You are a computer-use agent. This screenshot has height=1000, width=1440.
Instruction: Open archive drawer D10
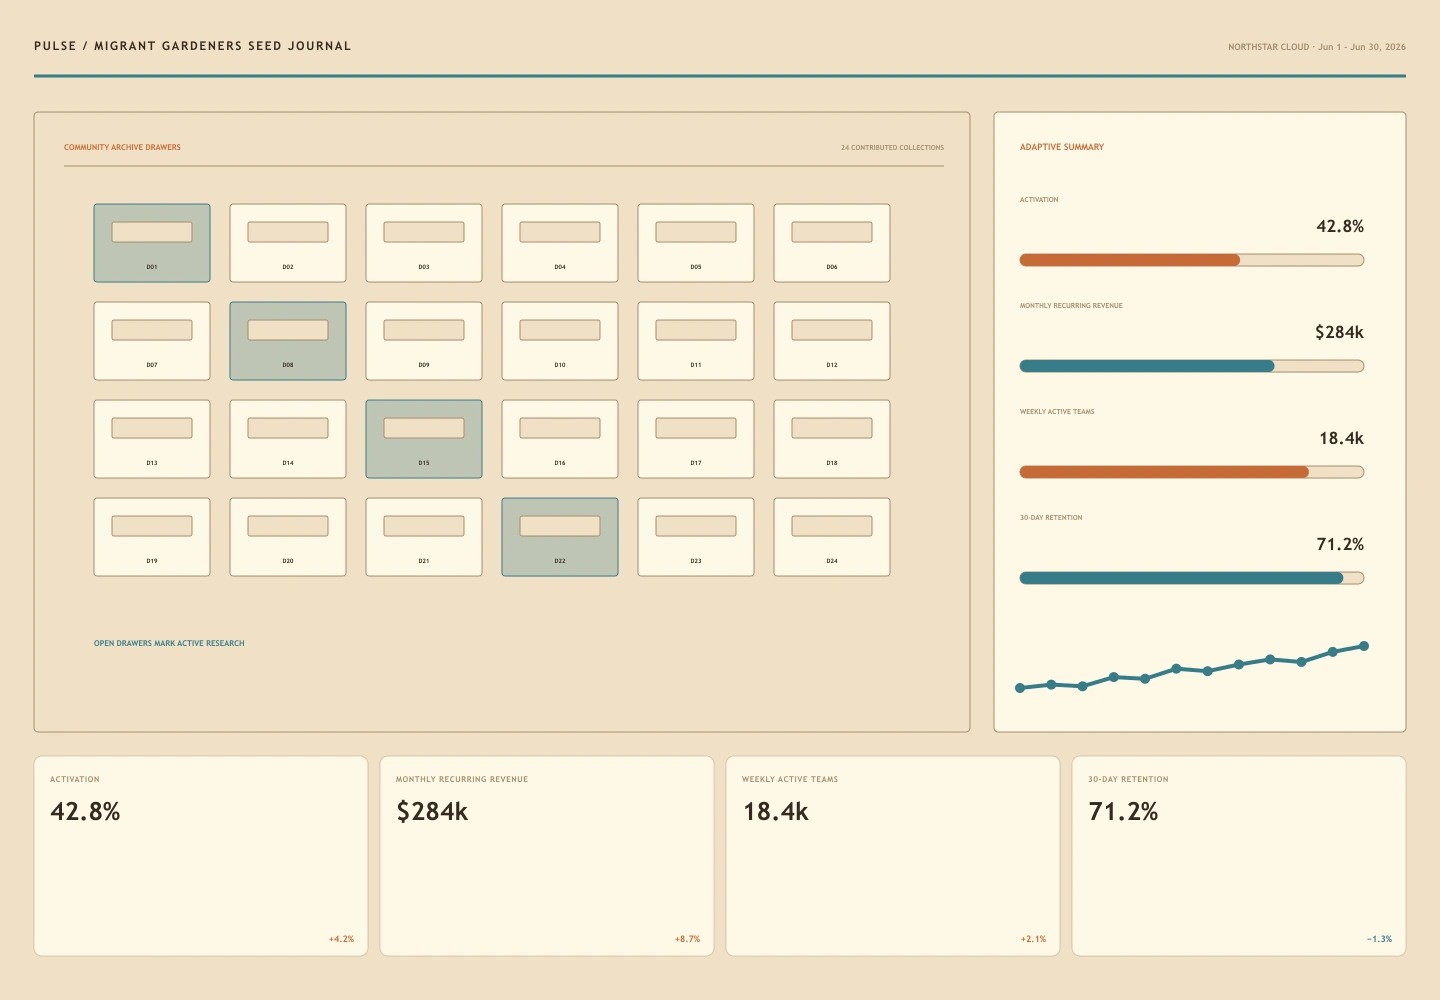560,341
